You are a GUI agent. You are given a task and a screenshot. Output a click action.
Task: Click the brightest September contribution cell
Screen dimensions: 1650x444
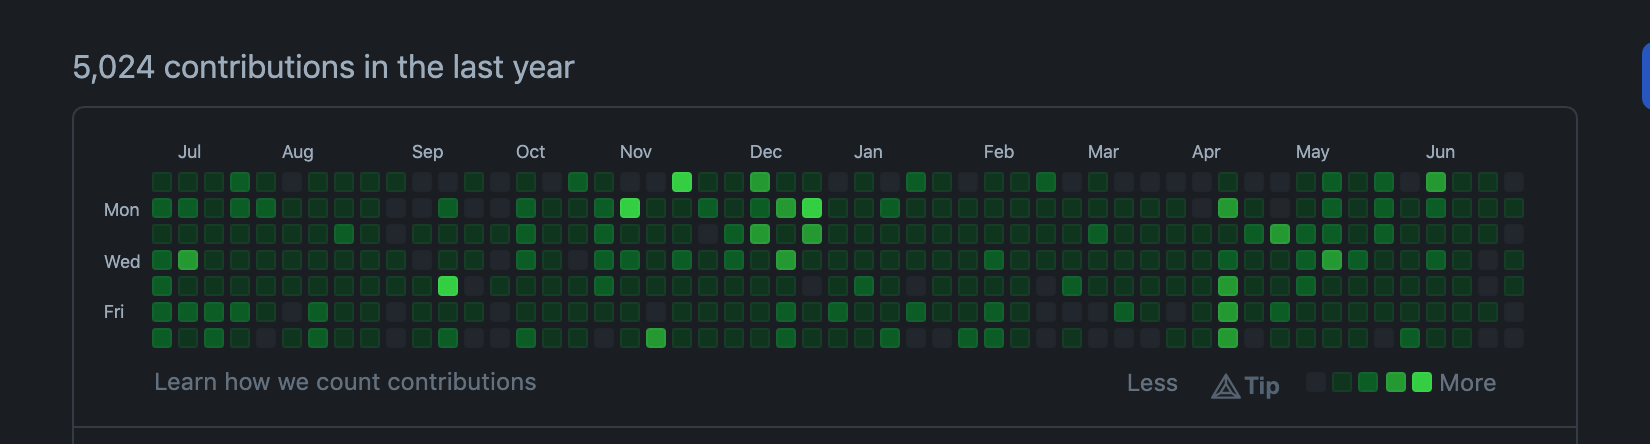[x=448, y=286]
